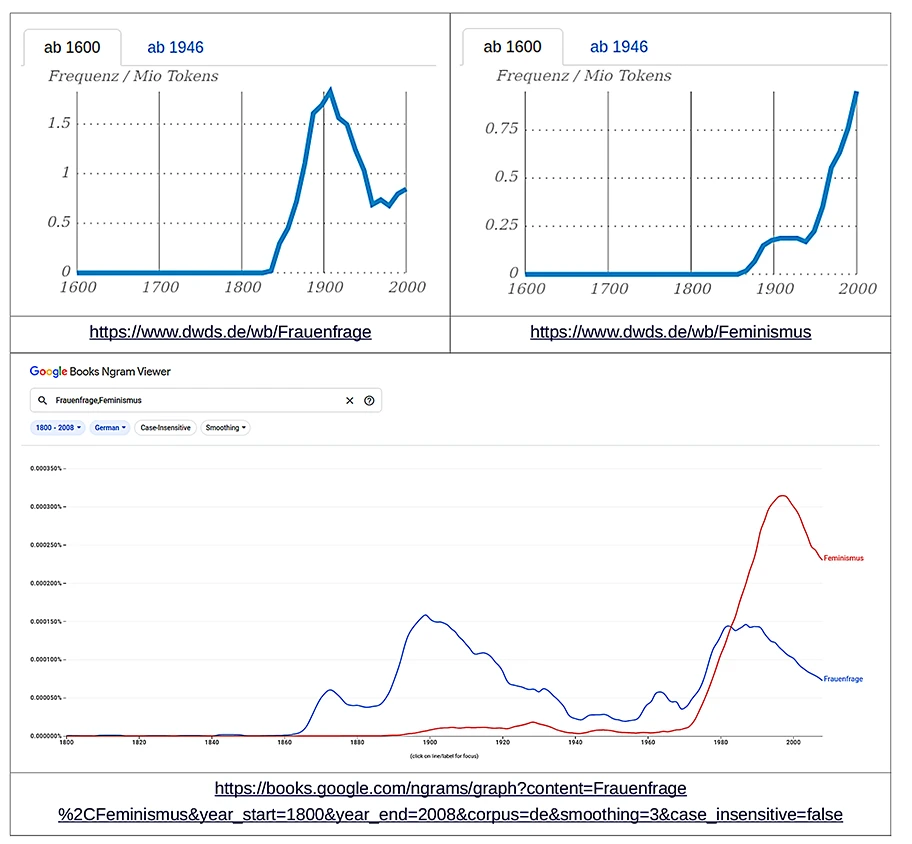Click into the Ngram search text field
Screen dimensions: 912x844
190,400
